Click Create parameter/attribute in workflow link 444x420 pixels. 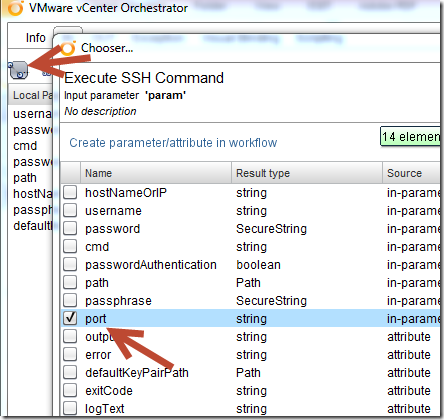[x=173, y=143]
